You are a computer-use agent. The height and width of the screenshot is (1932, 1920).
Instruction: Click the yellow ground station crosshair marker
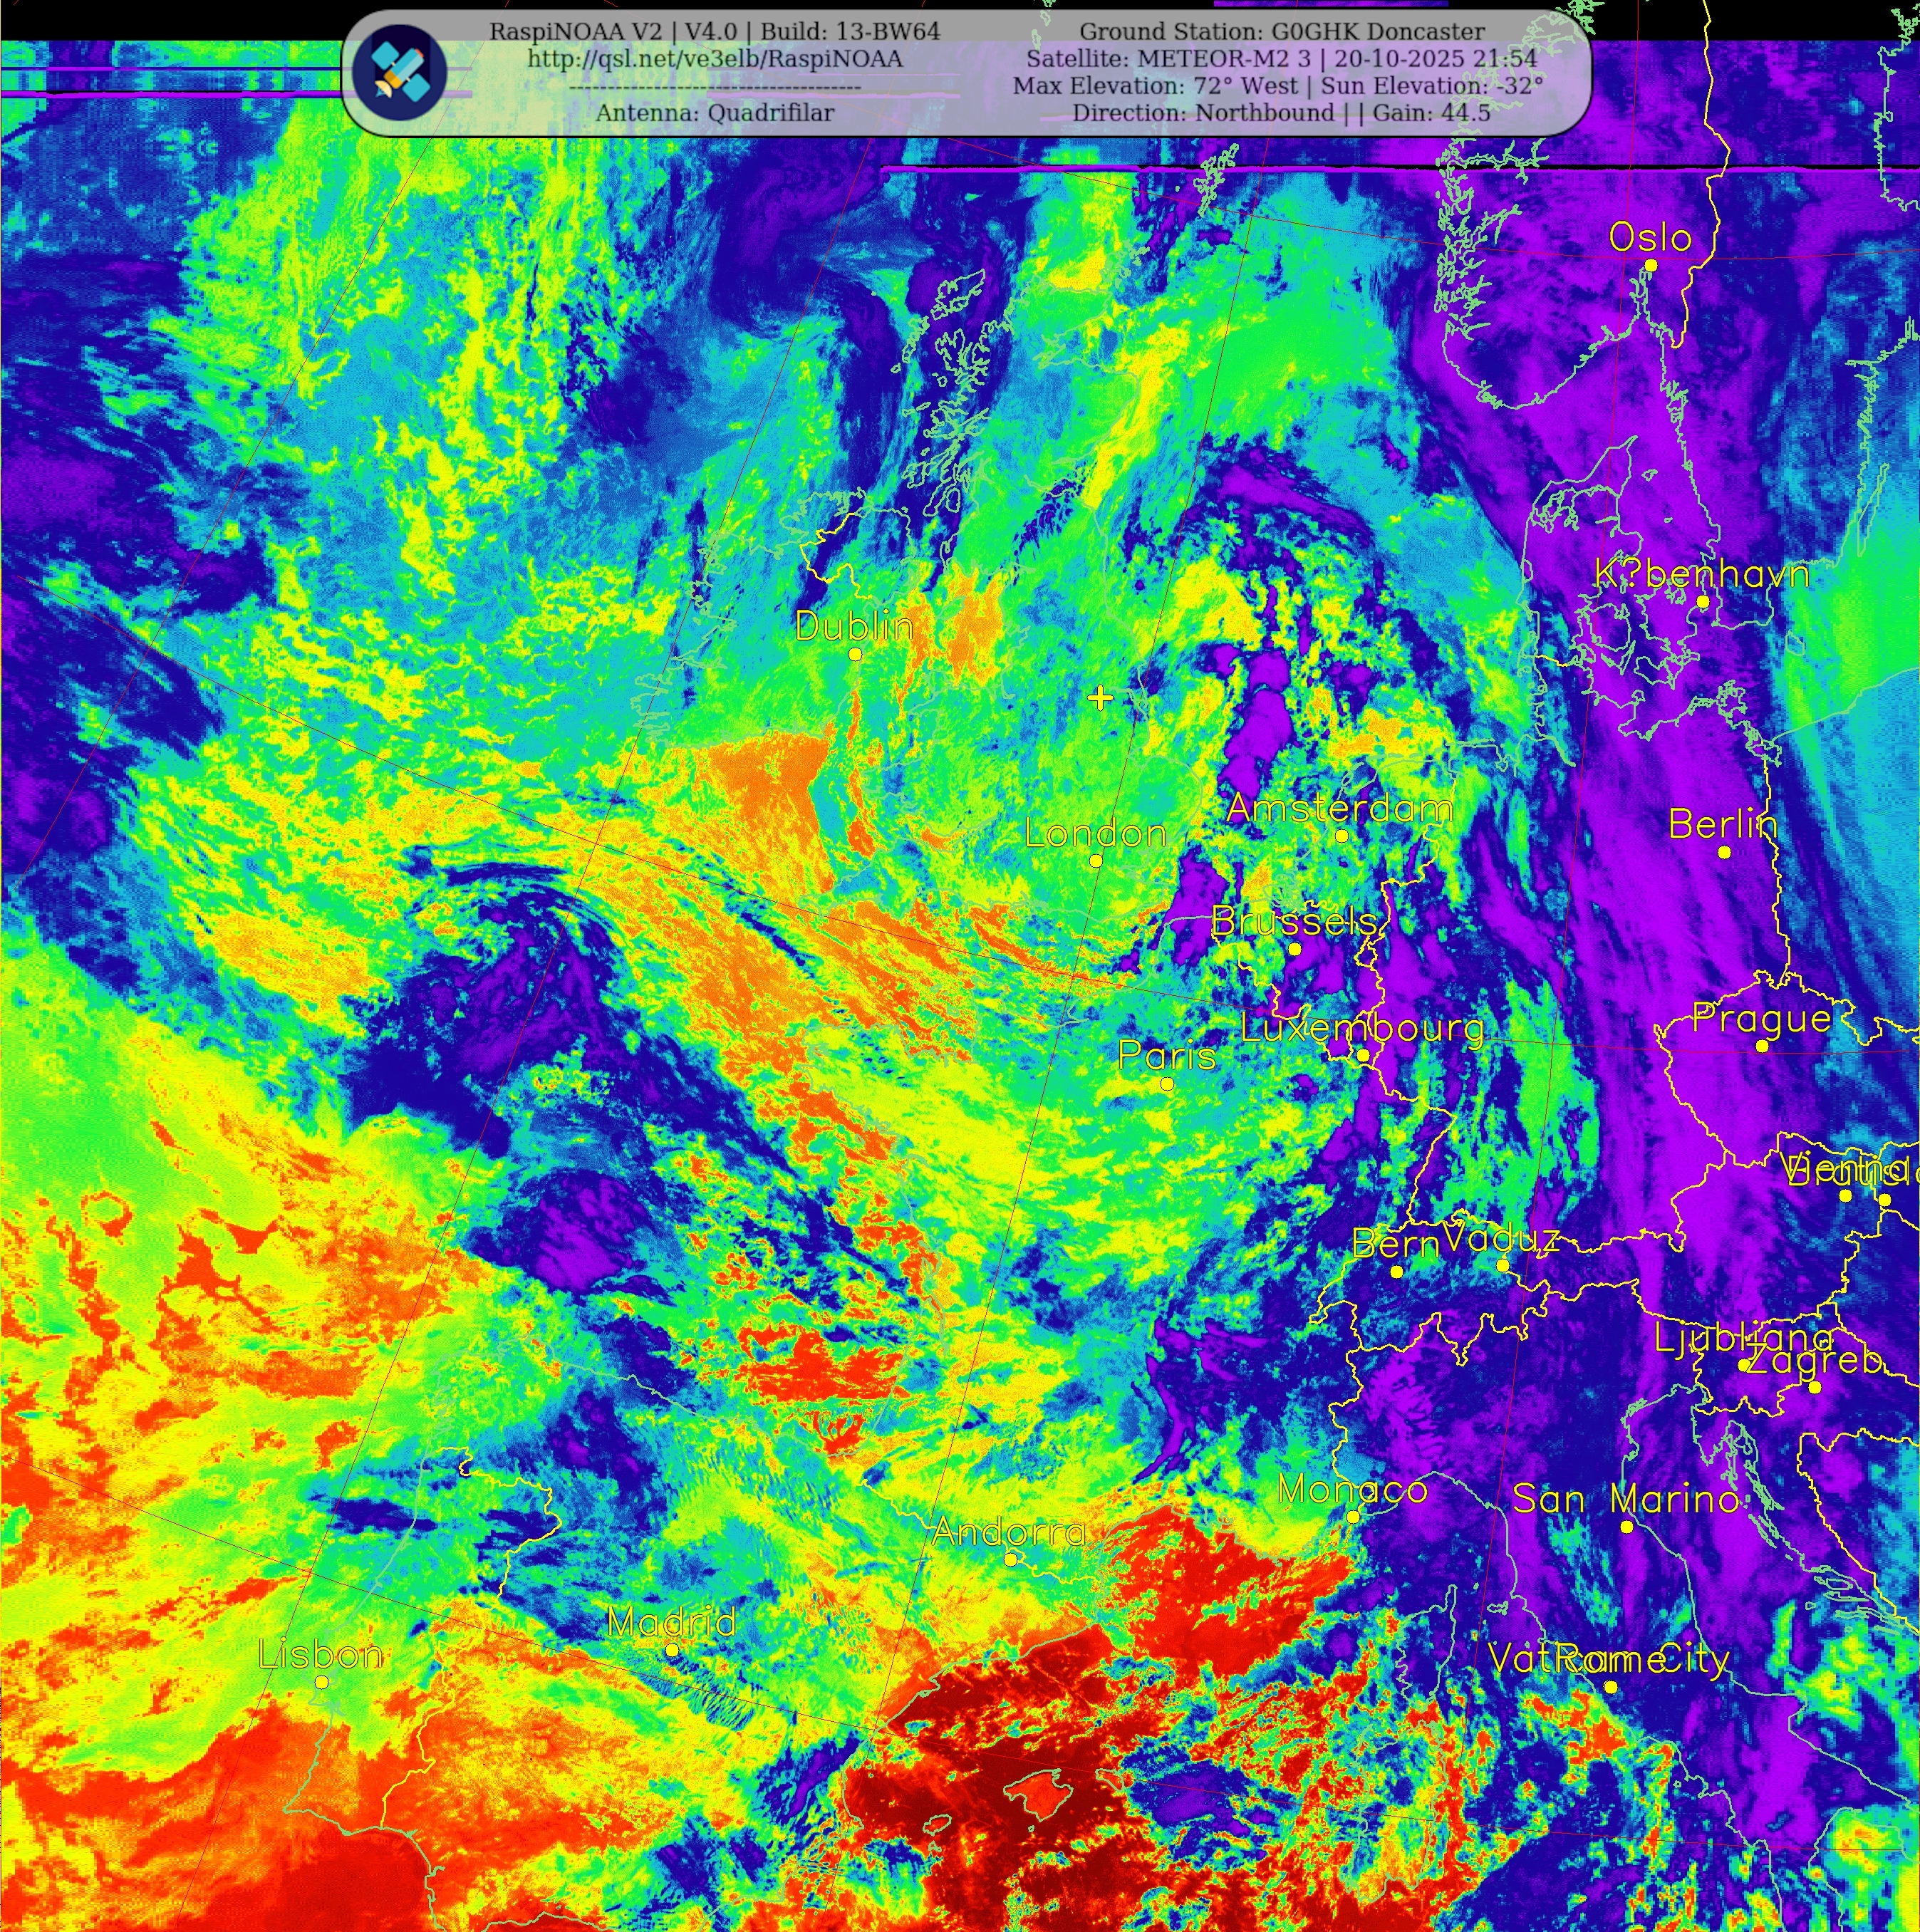(1100, 697)
